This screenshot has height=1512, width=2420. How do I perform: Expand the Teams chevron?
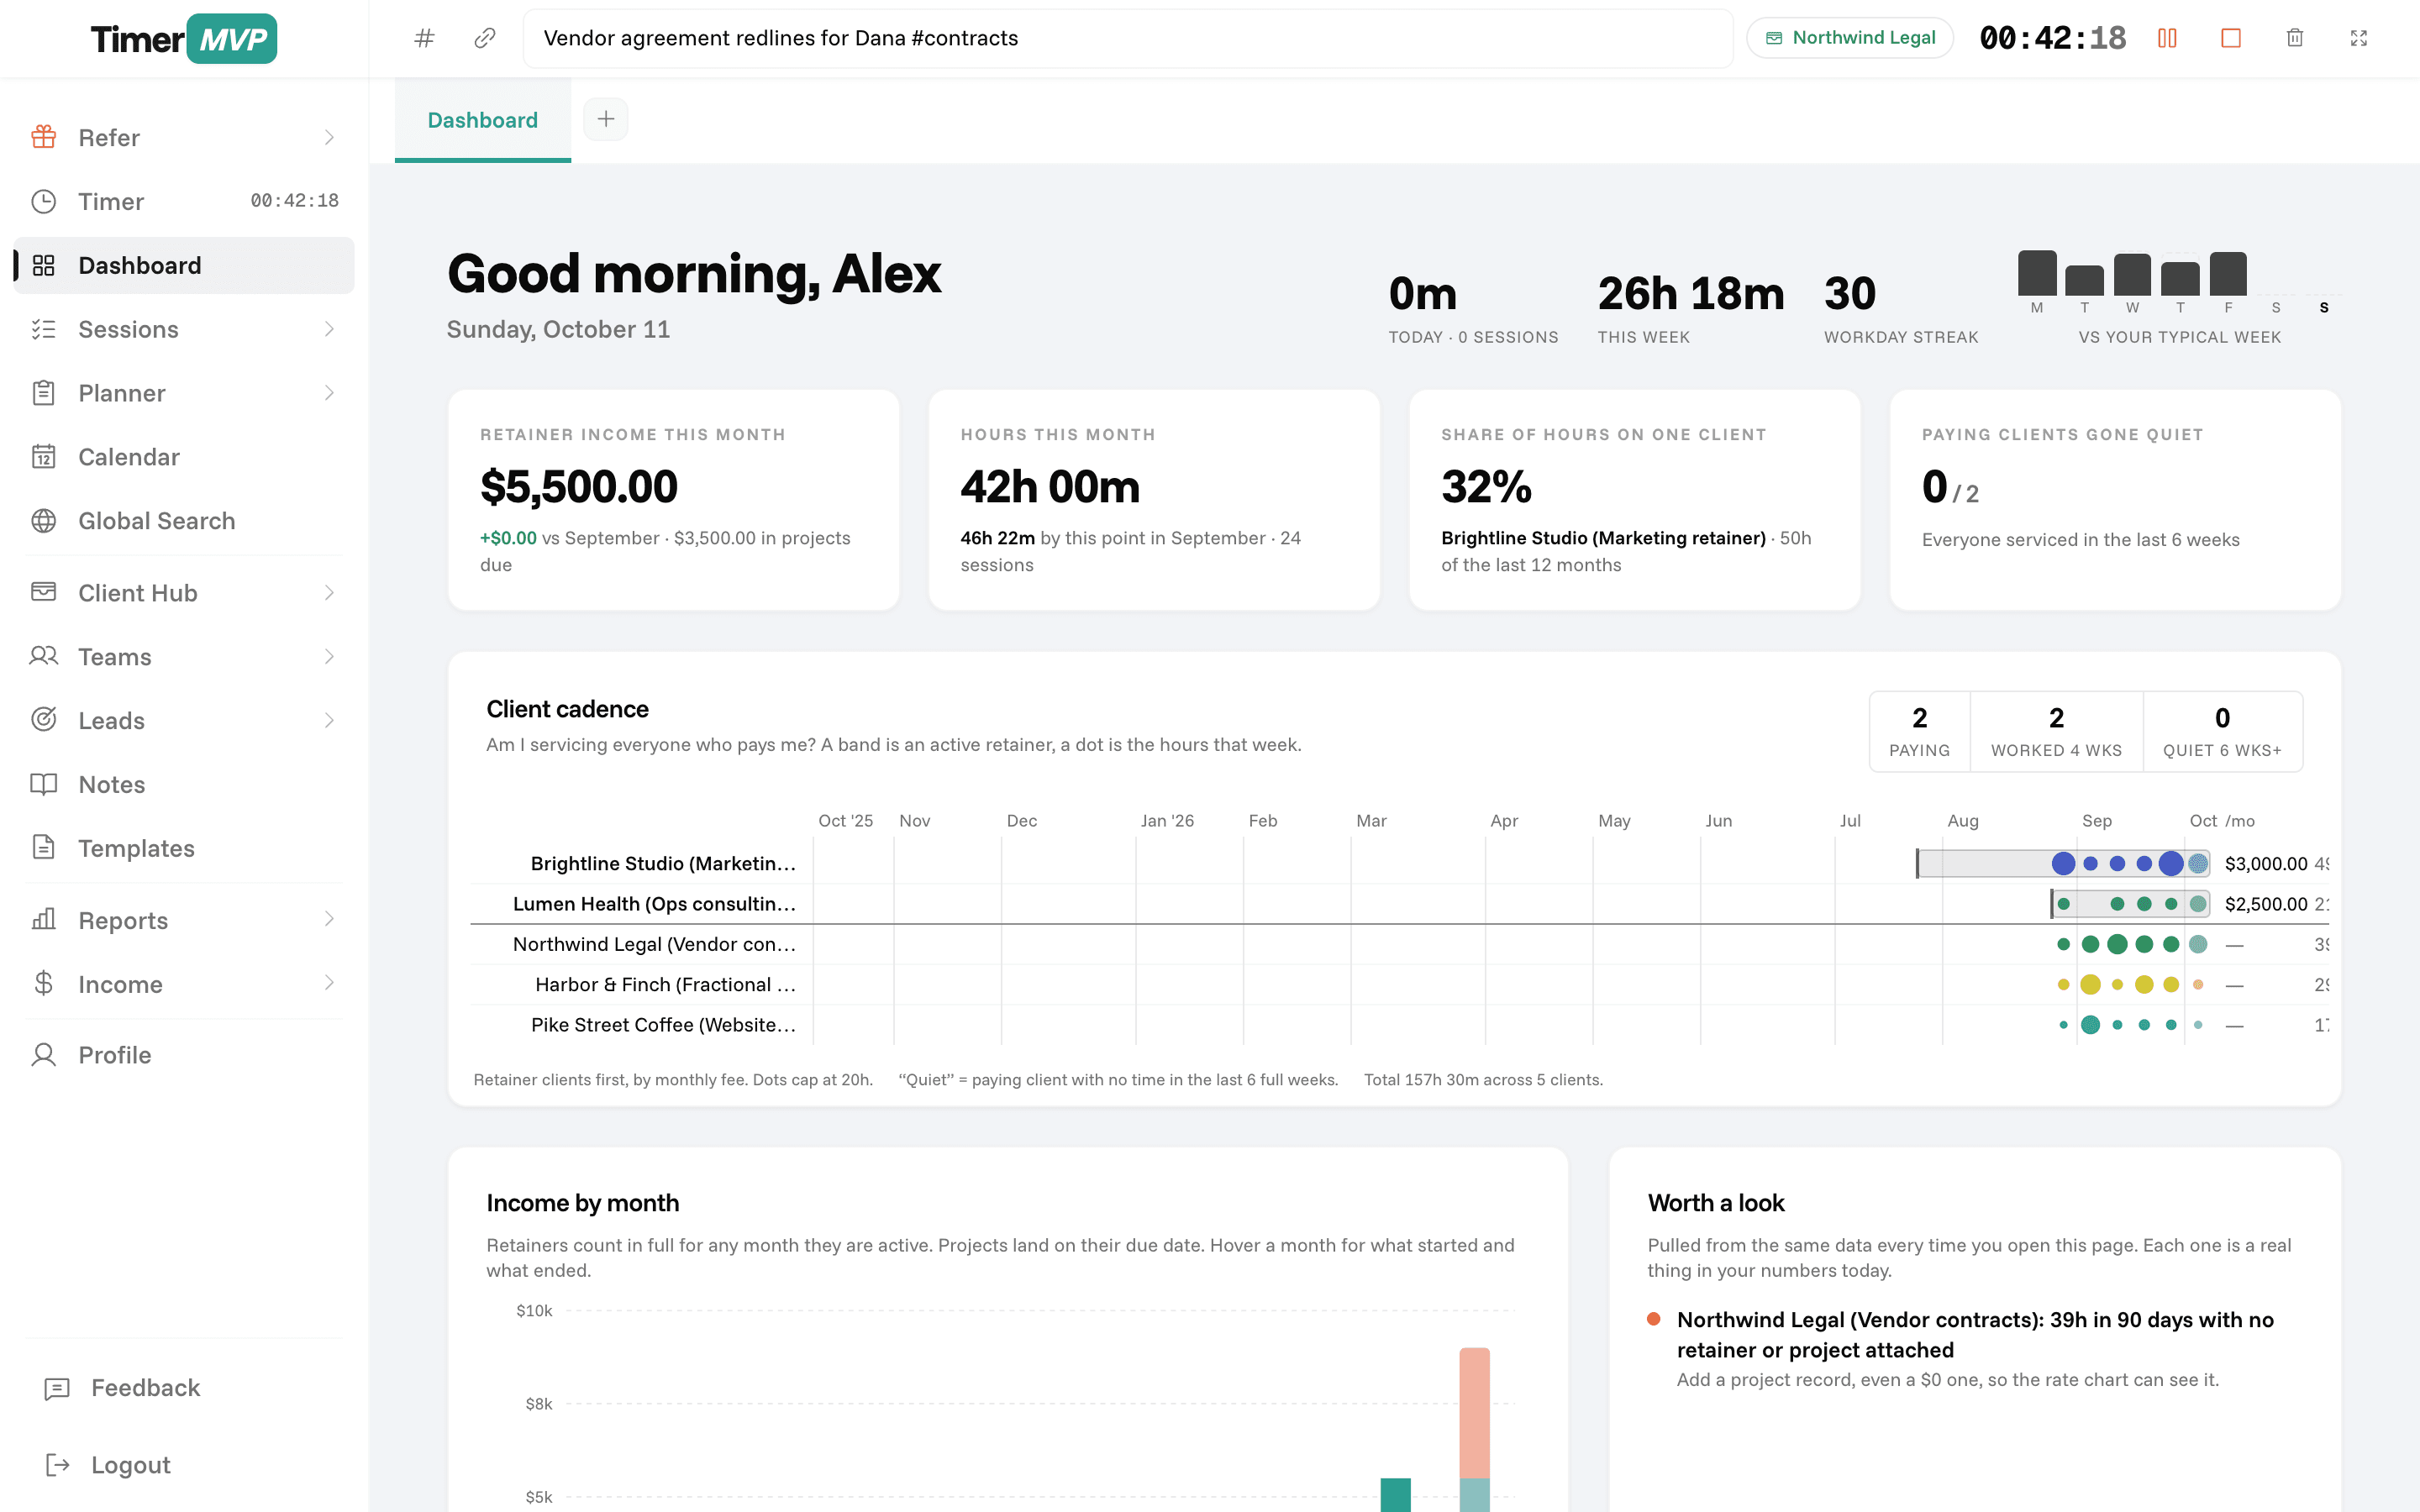[329, 657]
